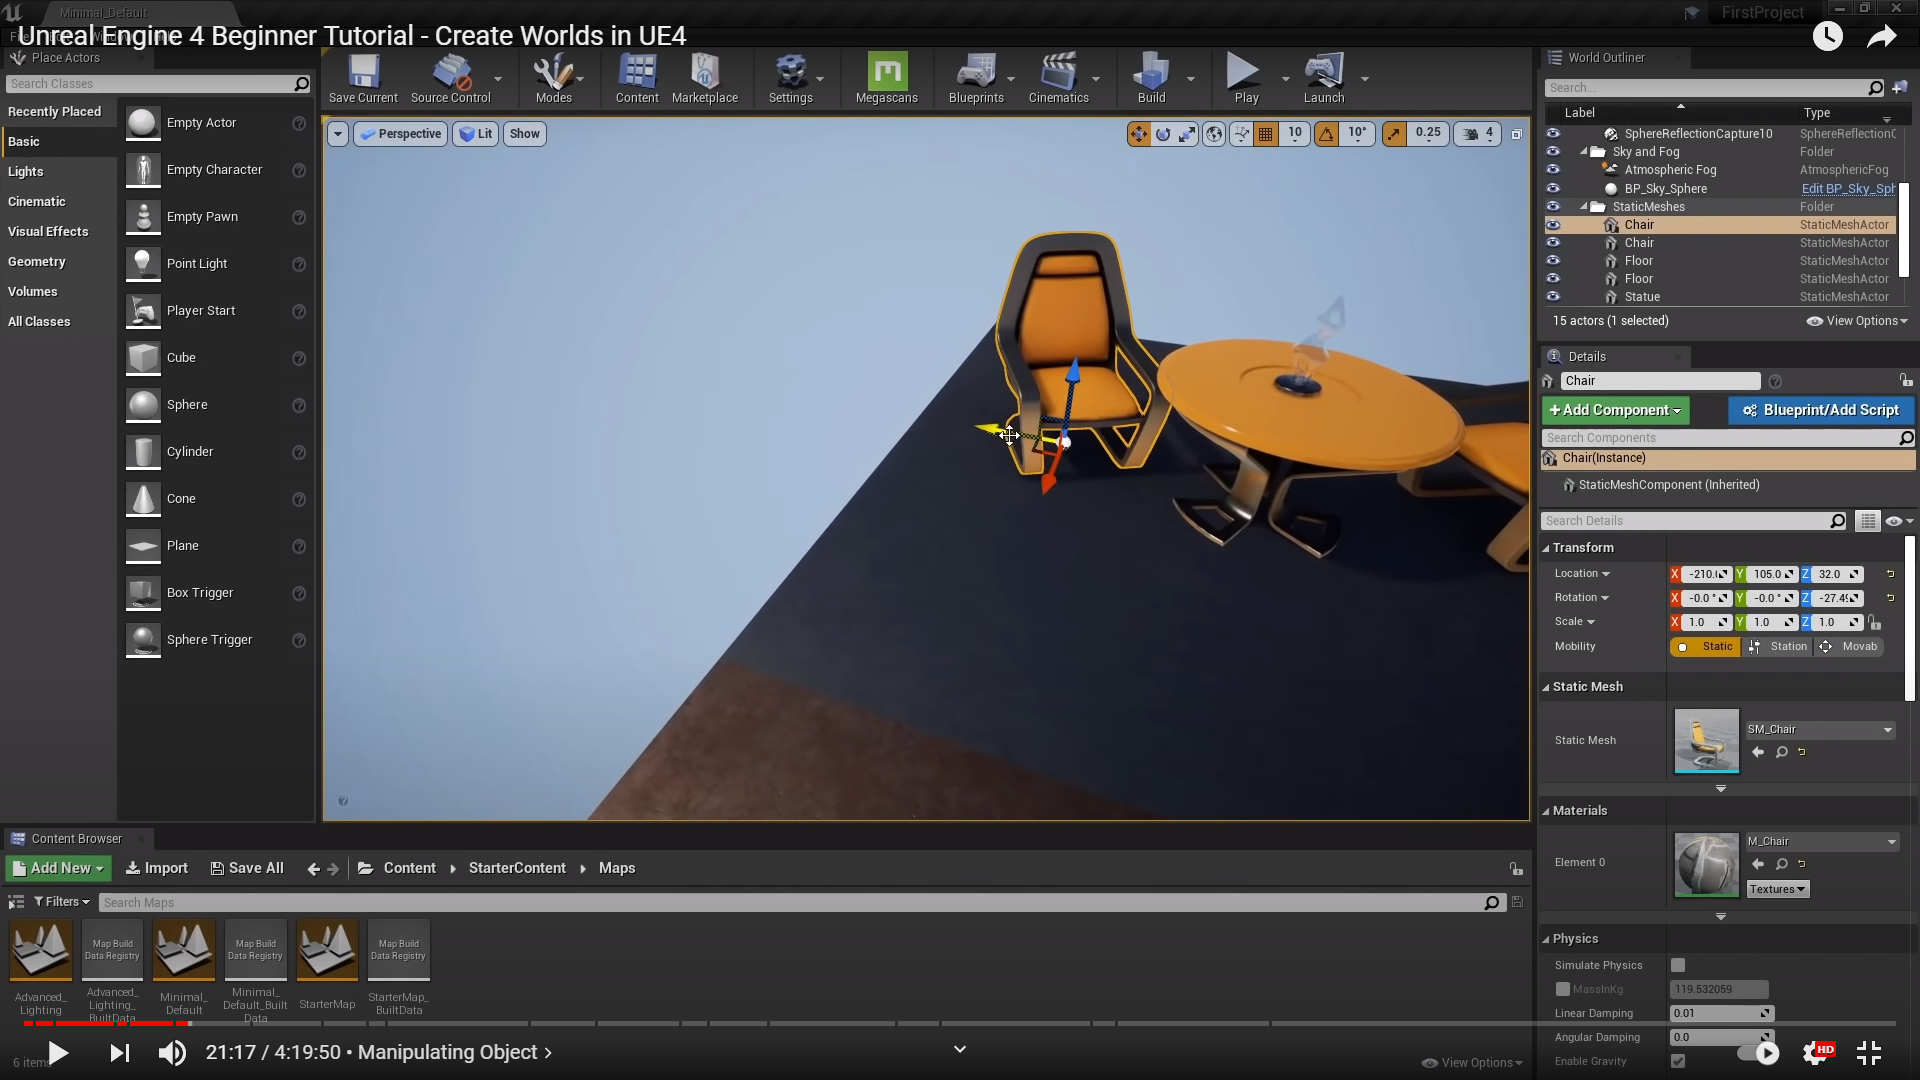Collapse the StaticMeshes folder in outliner
The height and width of the screenshot is (1080, 1920).
point(1584,207)
